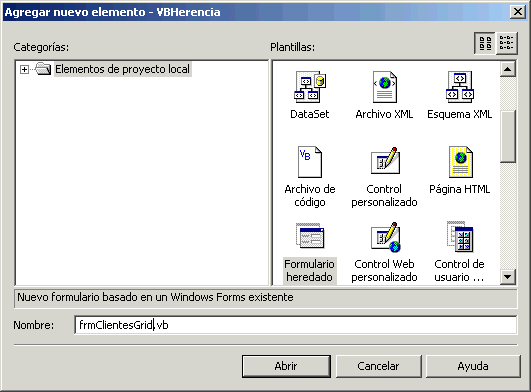Click templates scrollbar down arrow
Screen dimensions: 531x392
point(507,277)
